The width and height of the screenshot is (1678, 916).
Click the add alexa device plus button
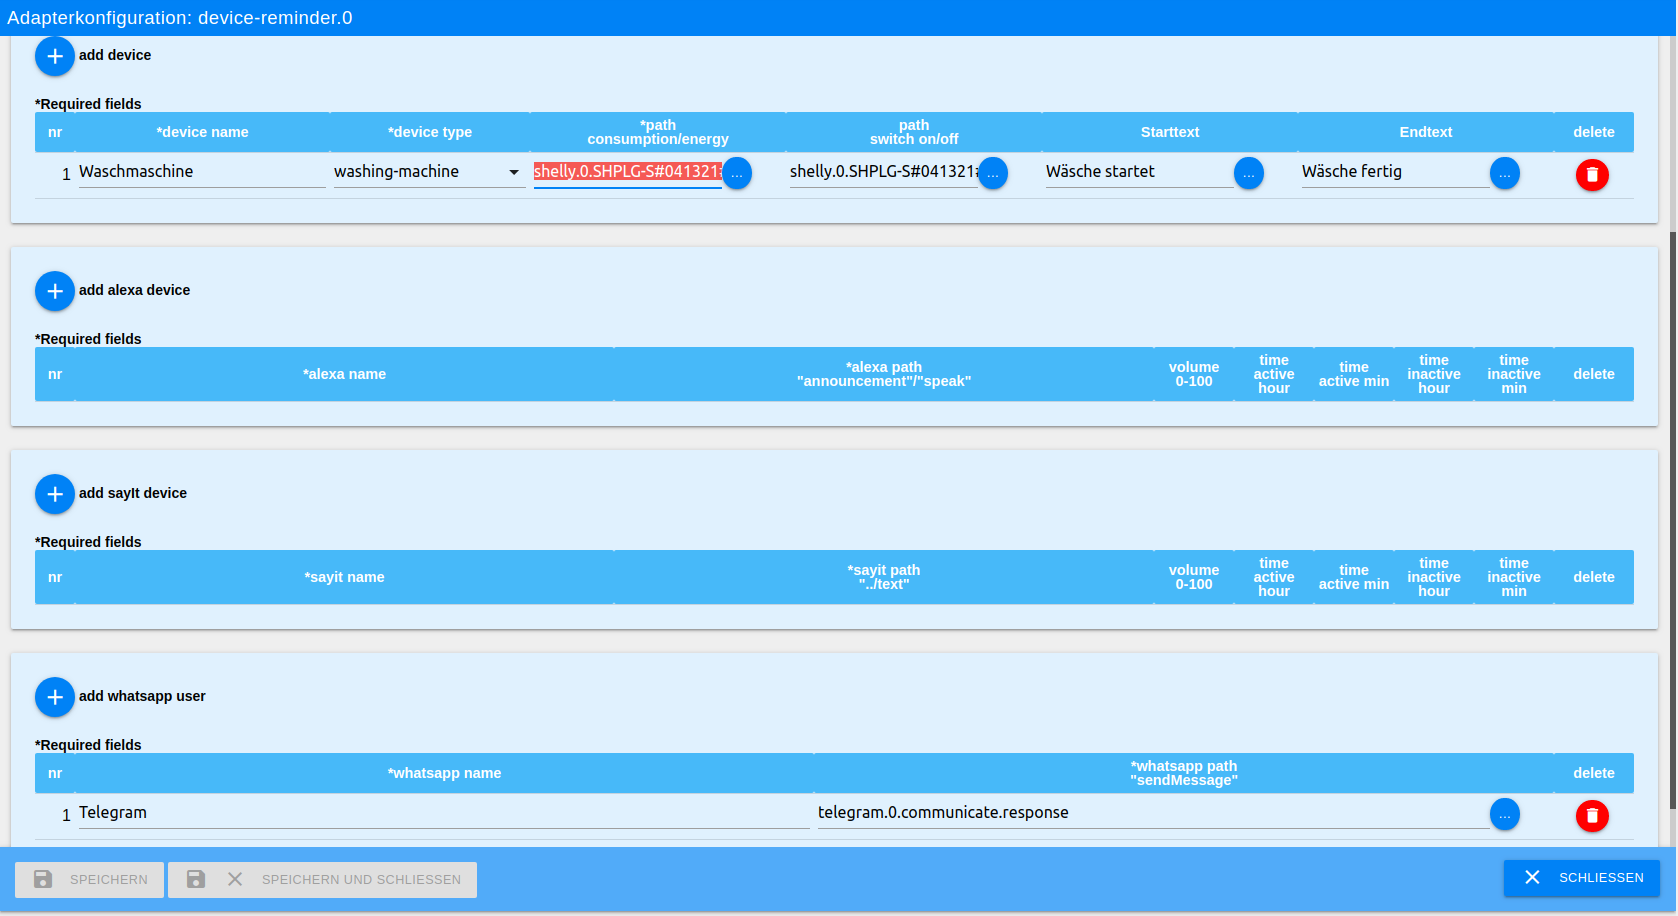tap(55, 291)
